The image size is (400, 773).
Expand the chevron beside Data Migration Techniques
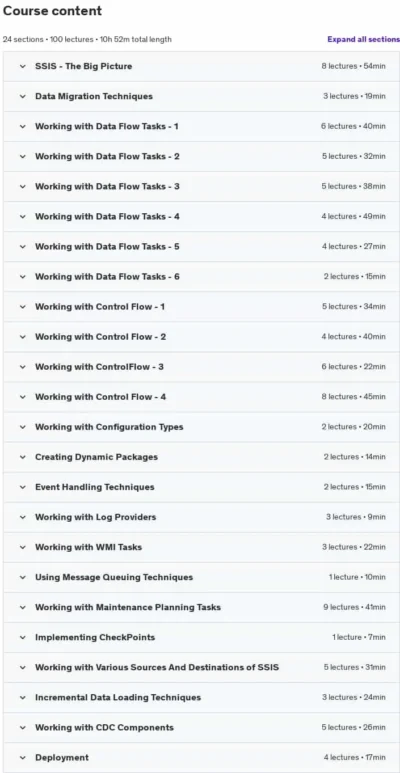[22, 97]
